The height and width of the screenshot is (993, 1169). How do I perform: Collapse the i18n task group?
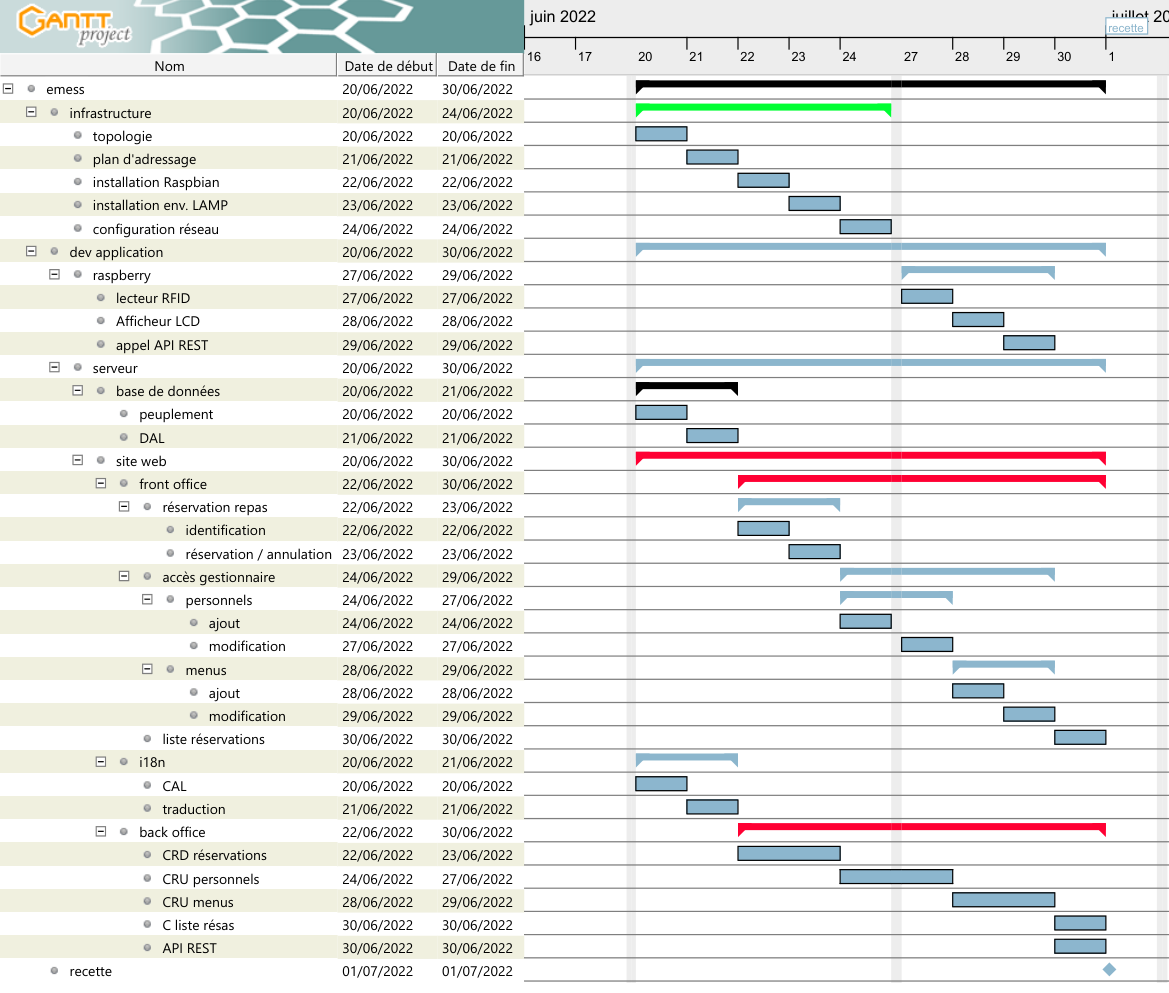[101, 762]
